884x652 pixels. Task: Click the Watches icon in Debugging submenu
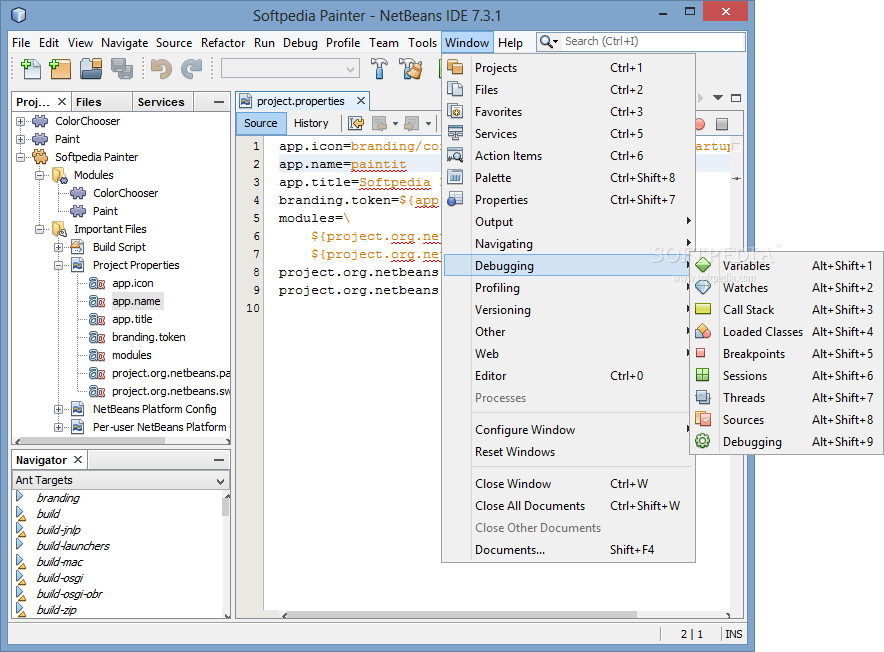pos(703,287)
